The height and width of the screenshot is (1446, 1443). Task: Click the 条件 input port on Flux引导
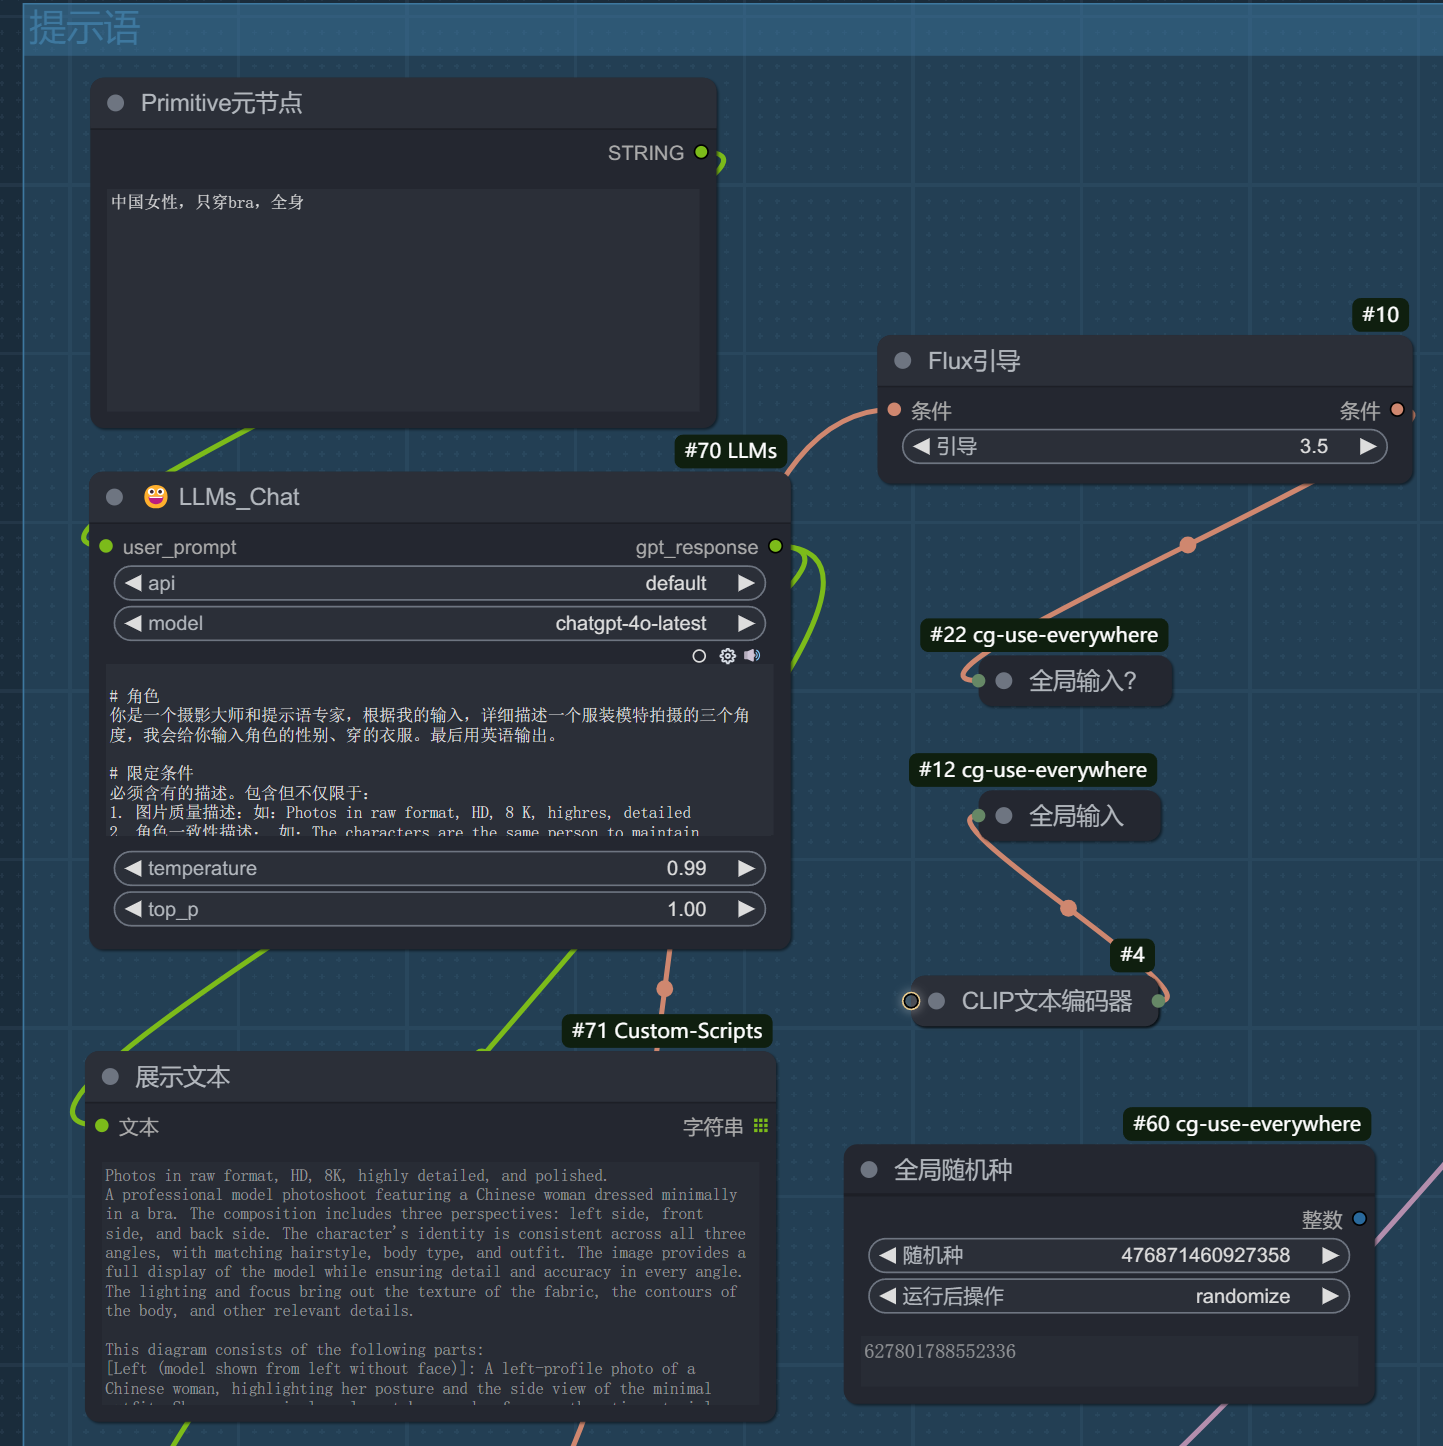[895, 409]
